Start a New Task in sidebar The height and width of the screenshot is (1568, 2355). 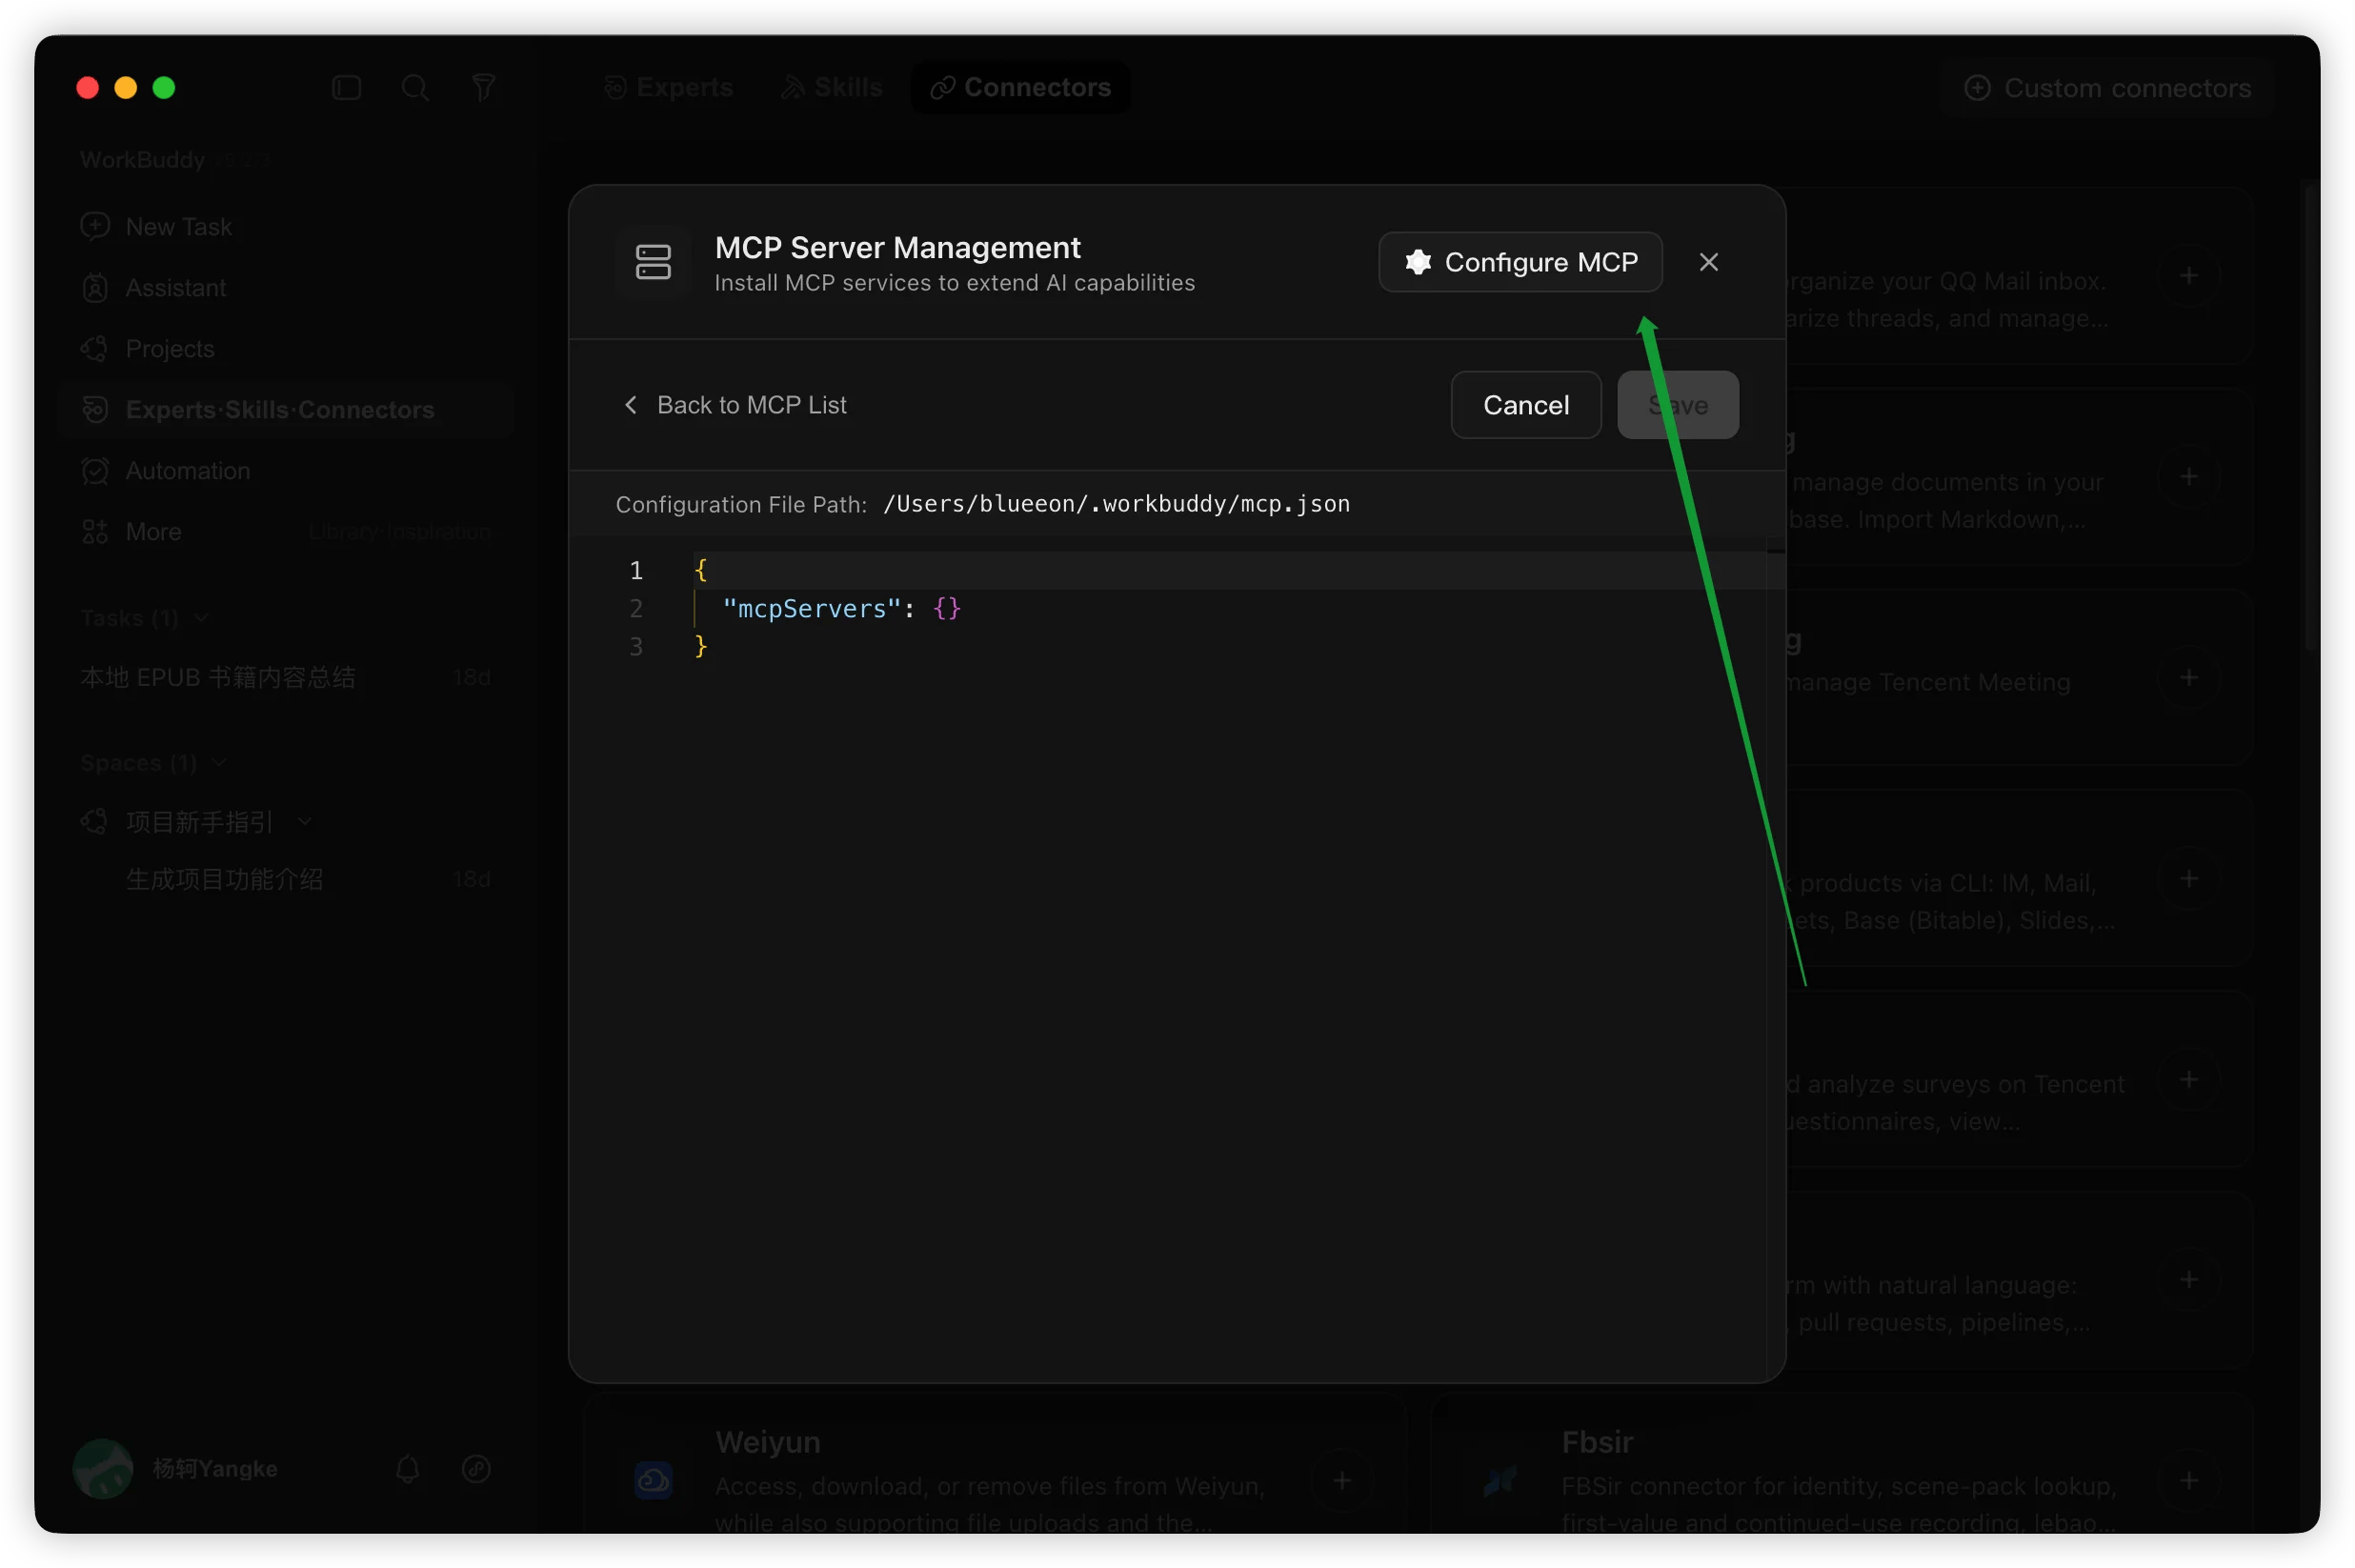pos(285,227)
